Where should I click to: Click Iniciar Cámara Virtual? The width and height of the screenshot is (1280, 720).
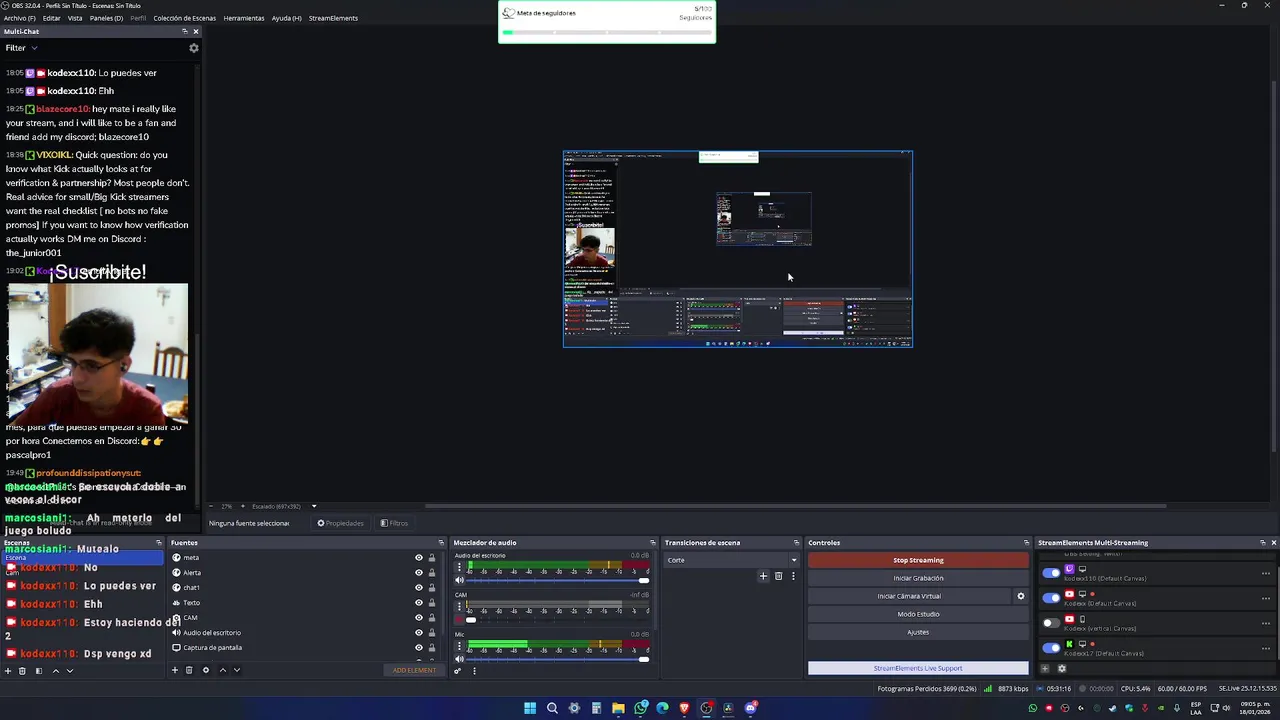click(x=909, y=596)
